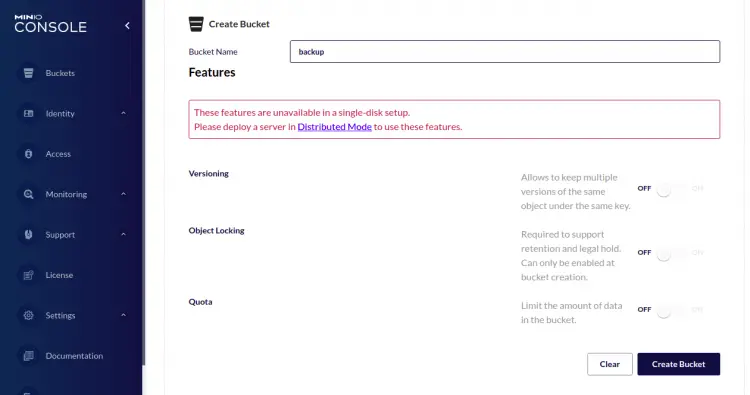Viewport: 750px width, 395px height.
Task: Expand the Identity submenu chevron
Action: (123, 113)
